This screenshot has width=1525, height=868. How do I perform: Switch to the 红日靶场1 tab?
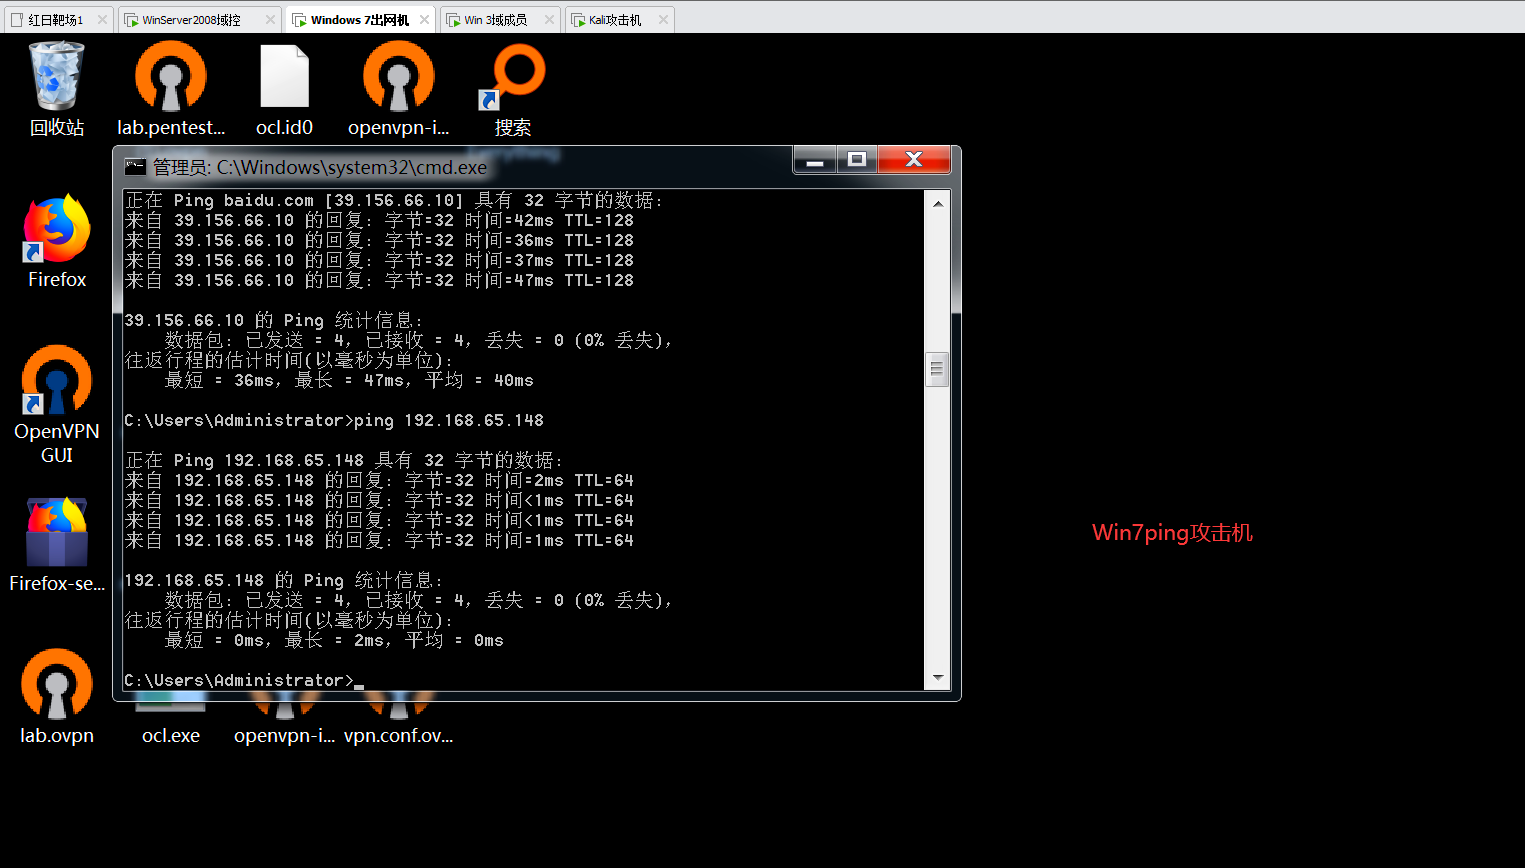[x=56, y=20]
